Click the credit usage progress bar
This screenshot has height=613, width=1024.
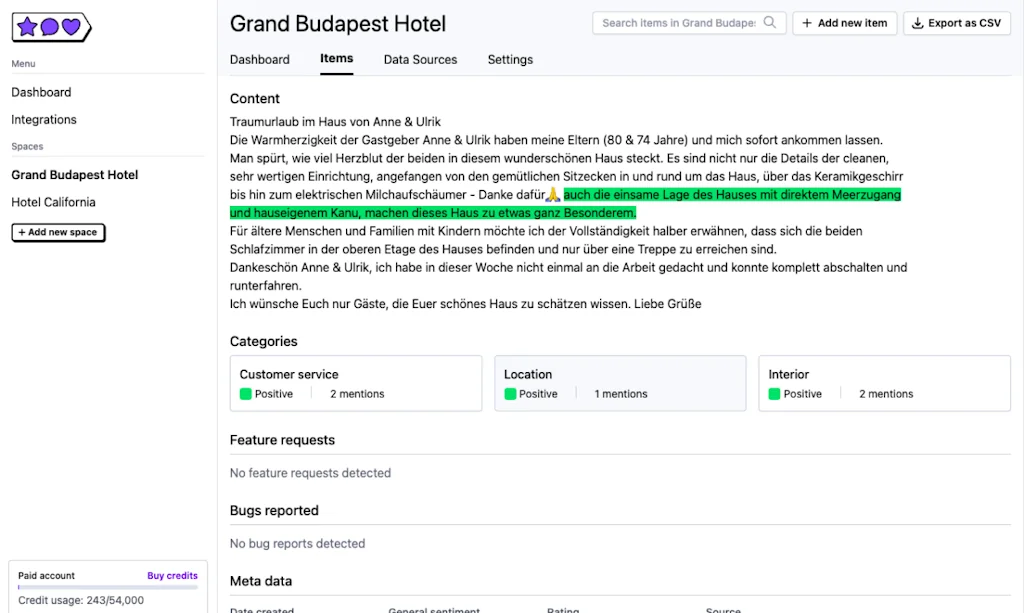107,589
